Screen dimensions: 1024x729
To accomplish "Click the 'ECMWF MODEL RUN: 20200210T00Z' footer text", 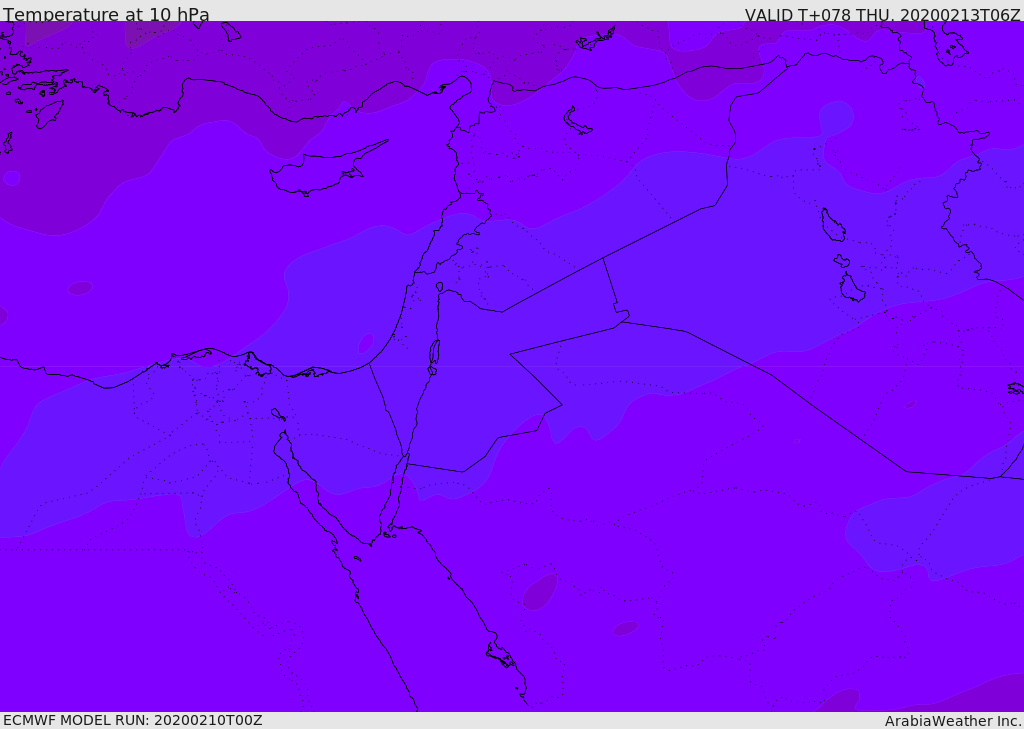I will point(133,720).
